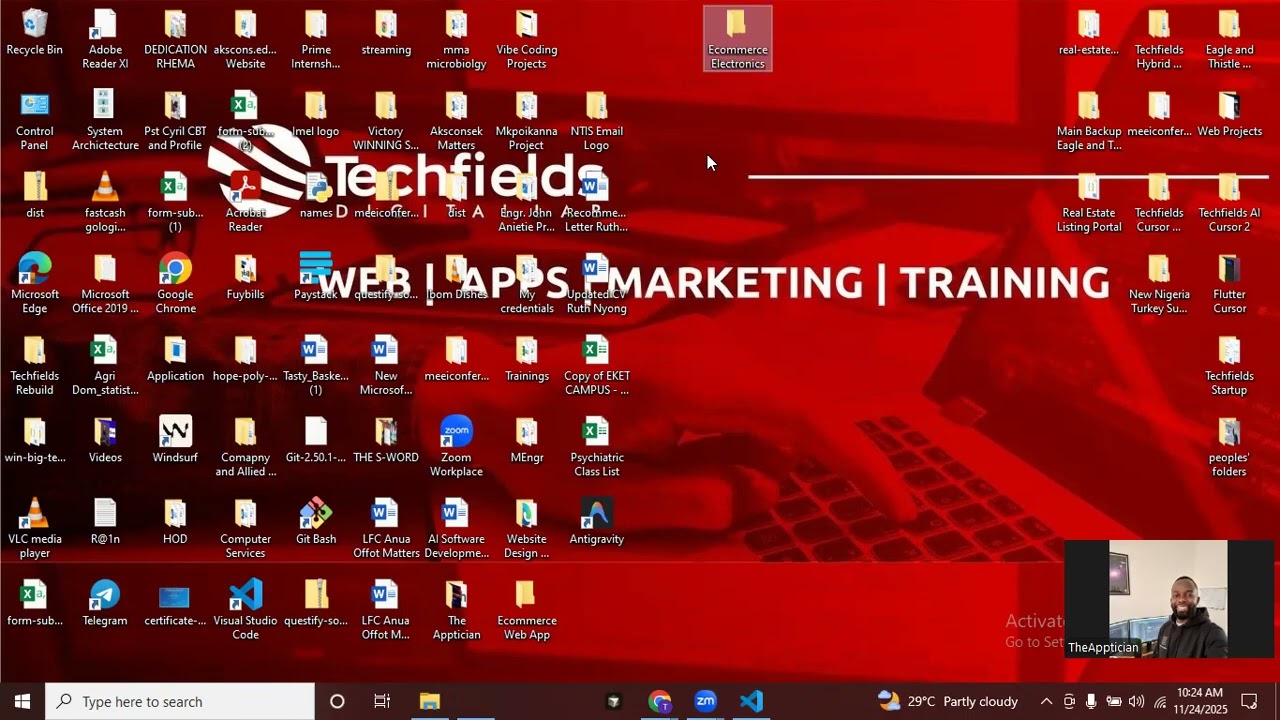Select the Videos folder icon
This screenshot has height=720, width=1280.
point(105,440)
